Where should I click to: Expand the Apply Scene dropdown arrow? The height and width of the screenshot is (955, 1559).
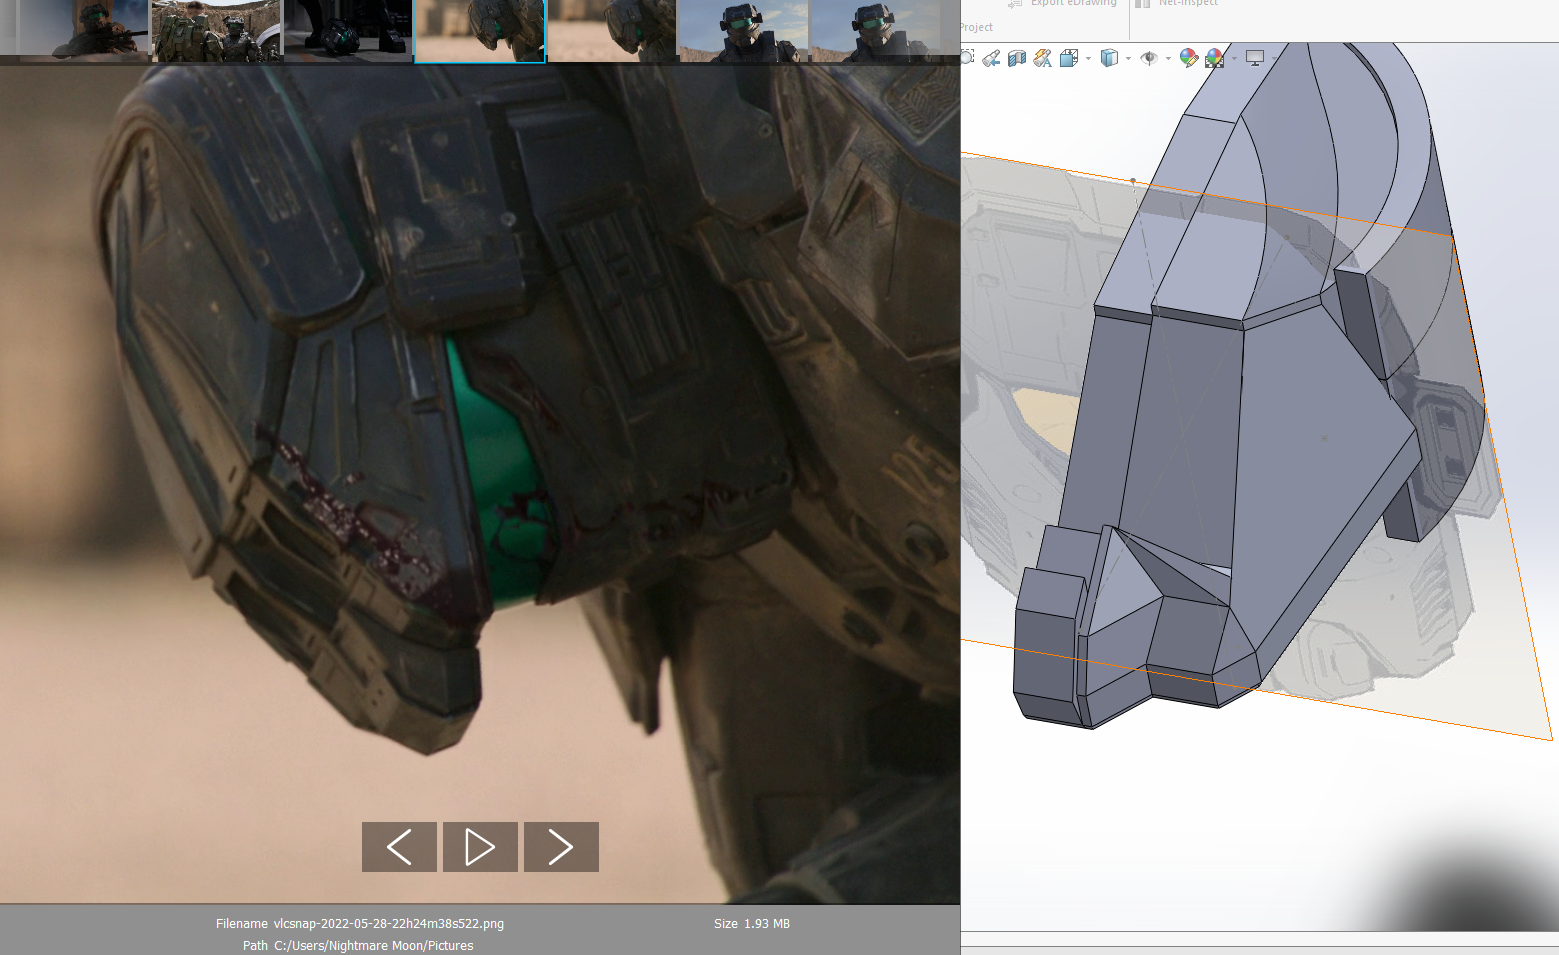point(1234,58)
